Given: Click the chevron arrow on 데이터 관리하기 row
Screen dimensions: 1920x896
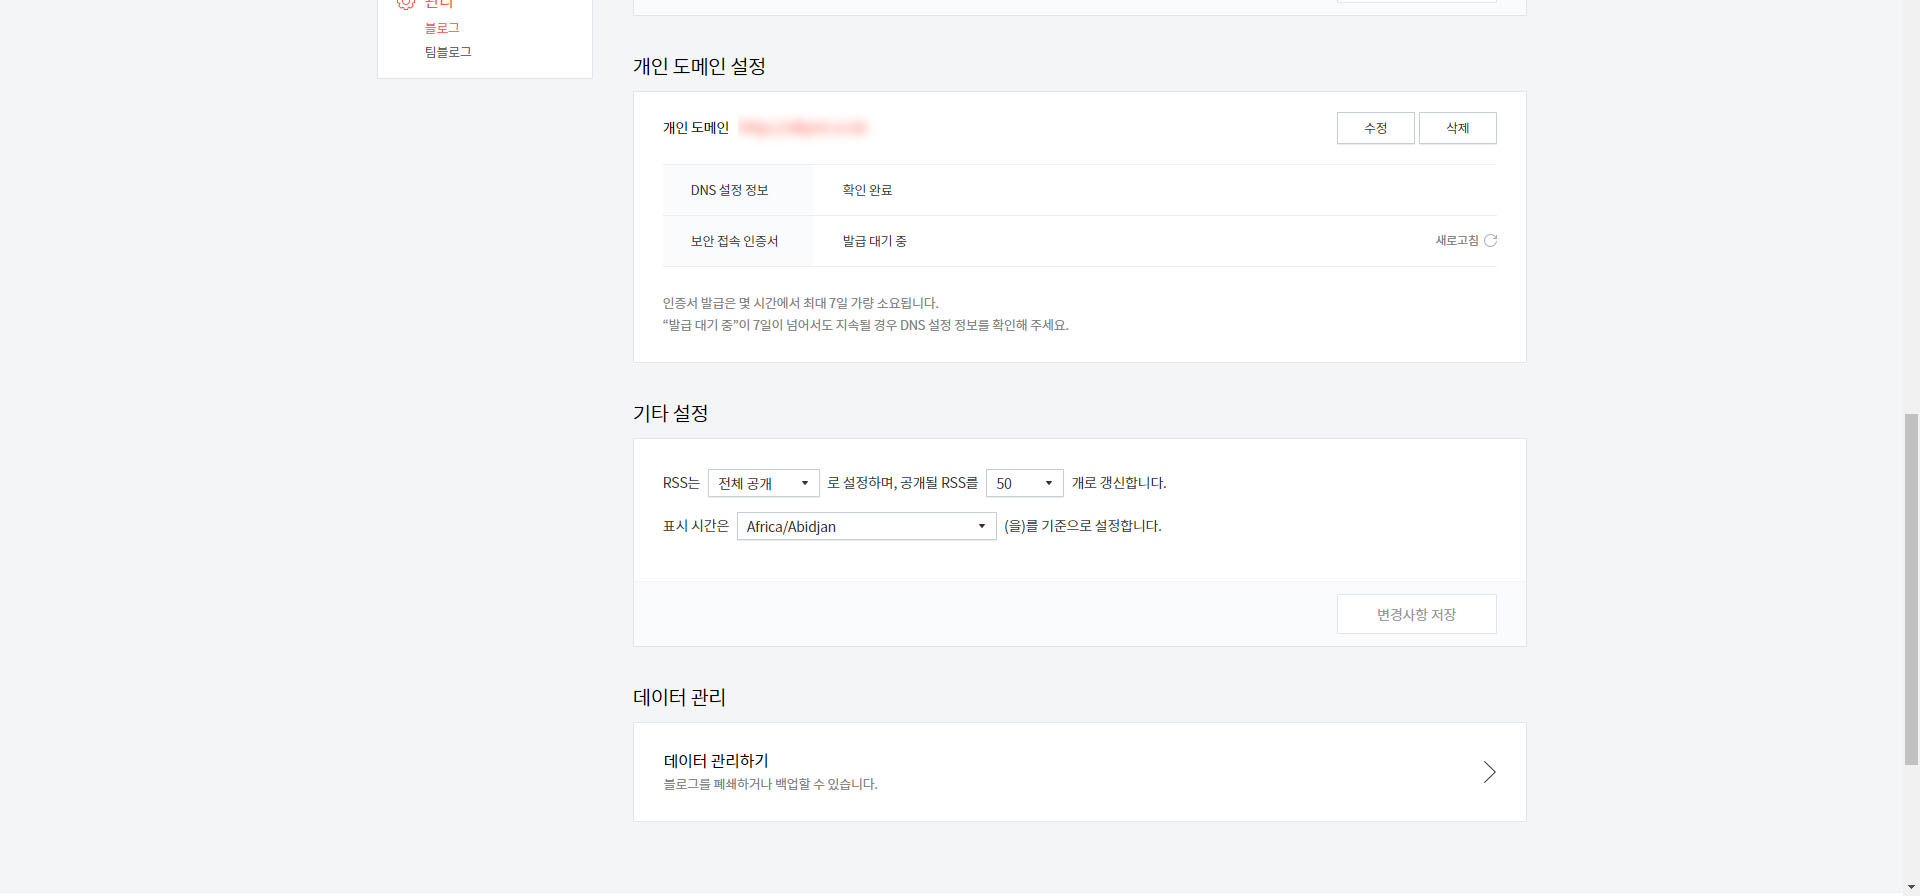Looking at the screenshot, I should [x=1489, y=771].
